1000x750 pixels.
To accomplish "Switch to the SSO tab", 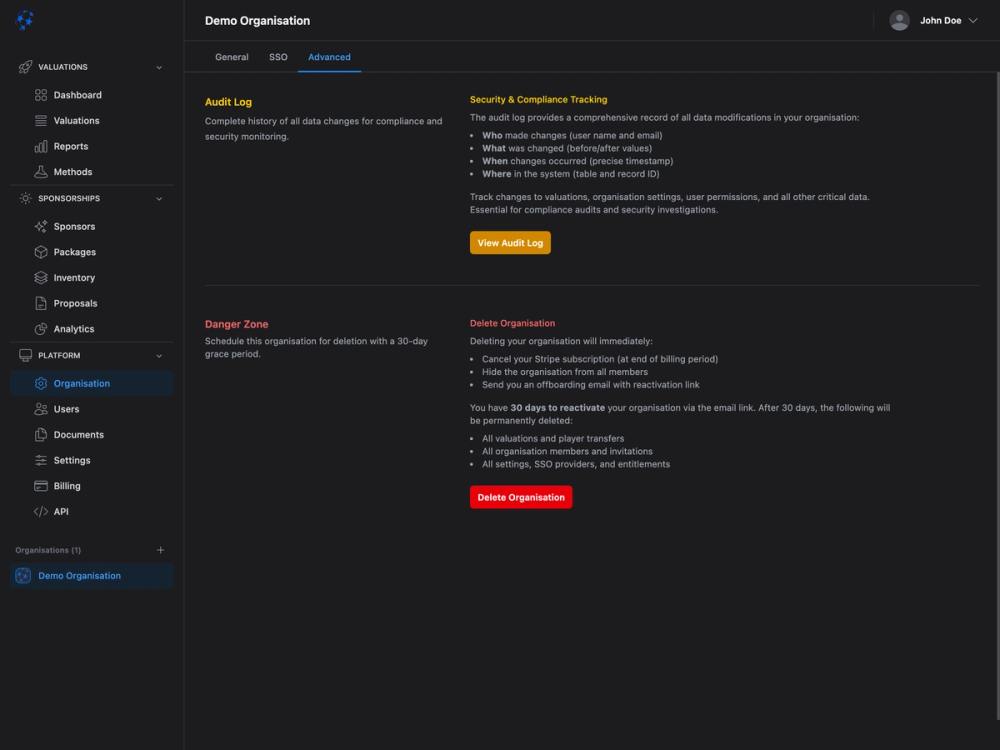I will (x=278, y=57).
